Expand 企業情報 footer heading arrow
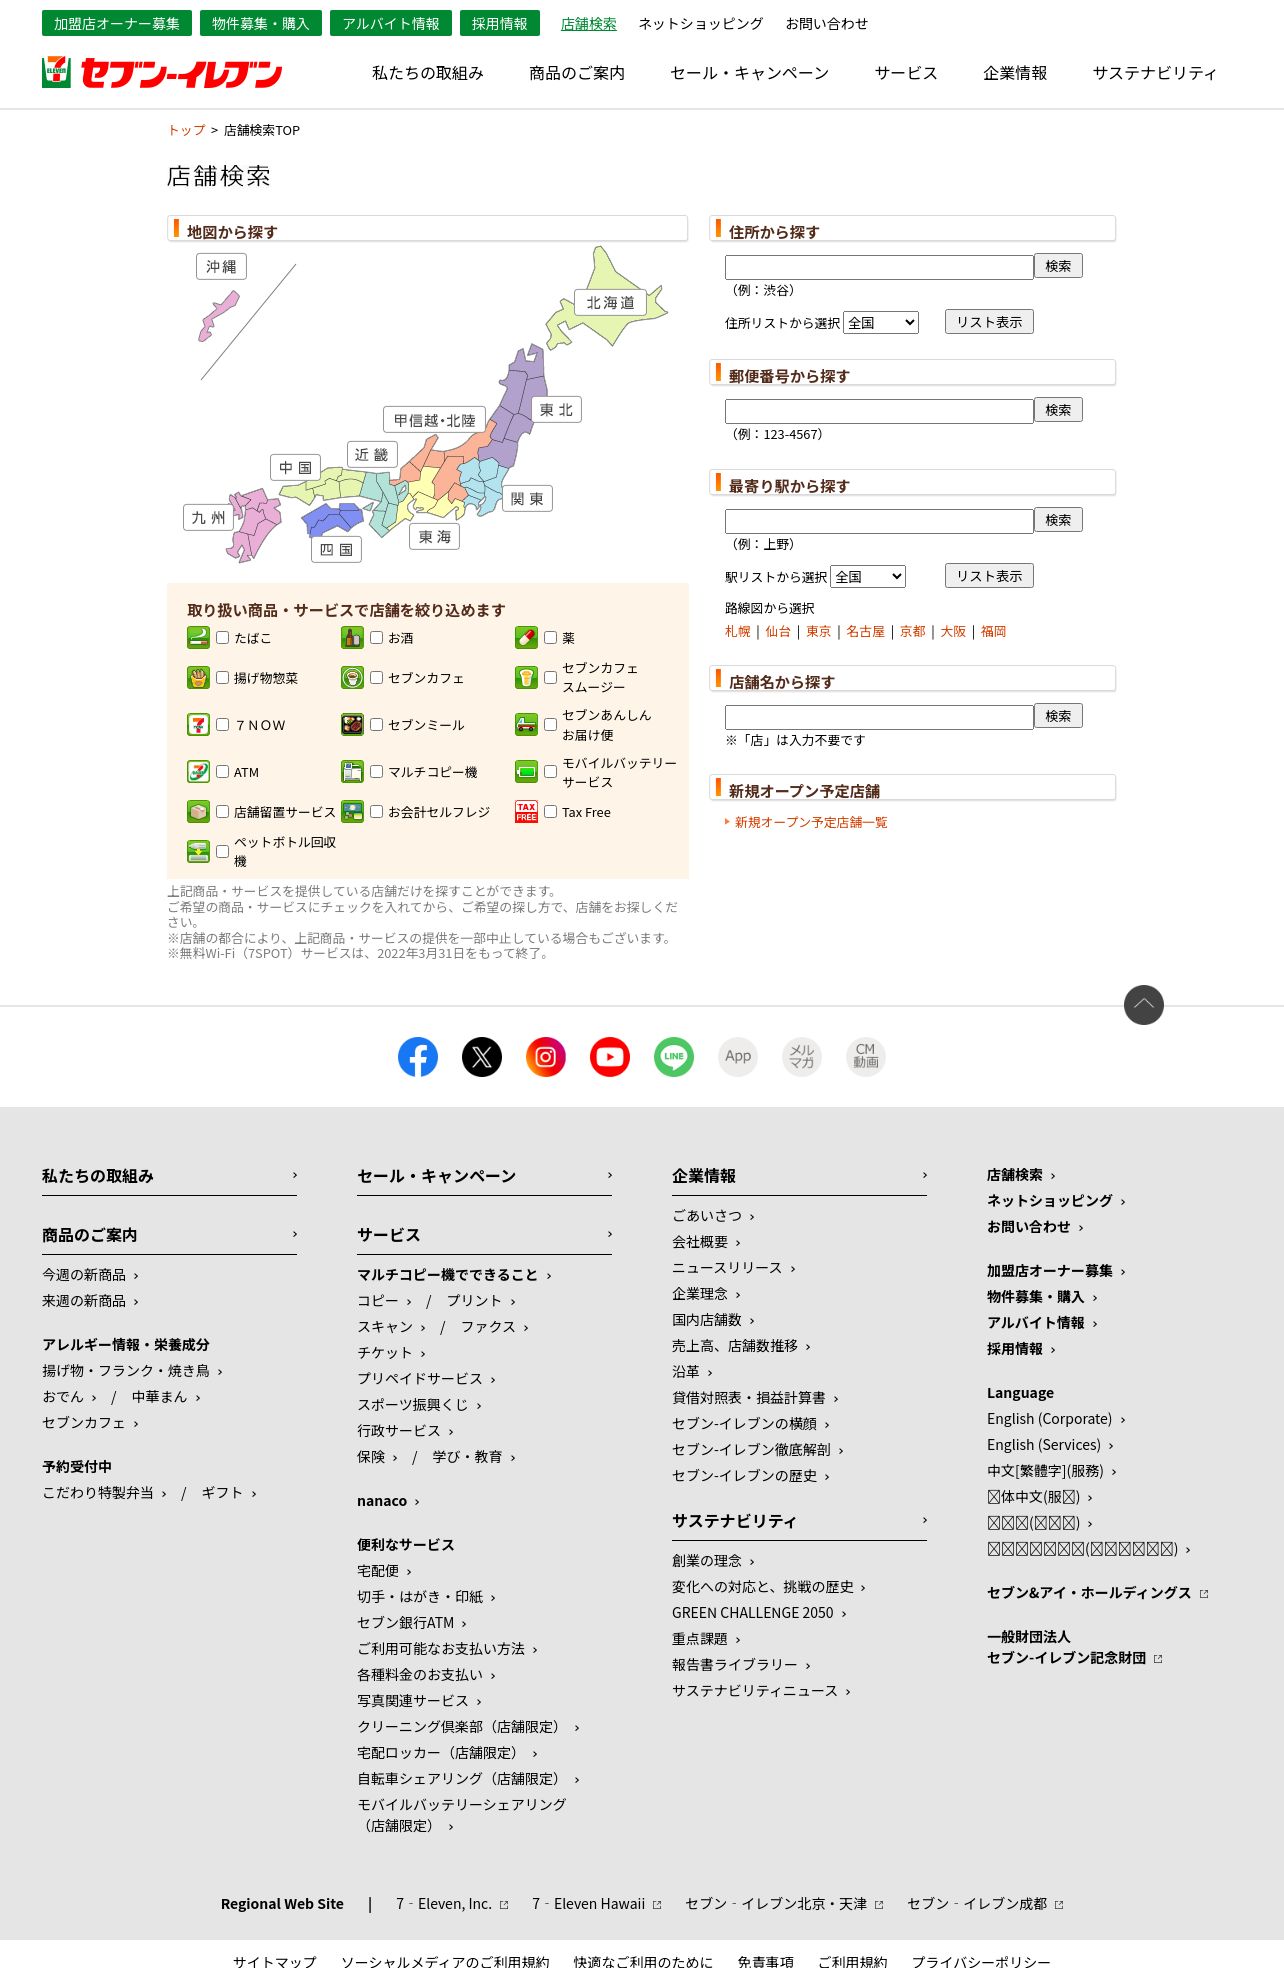 click(924, 1175)
